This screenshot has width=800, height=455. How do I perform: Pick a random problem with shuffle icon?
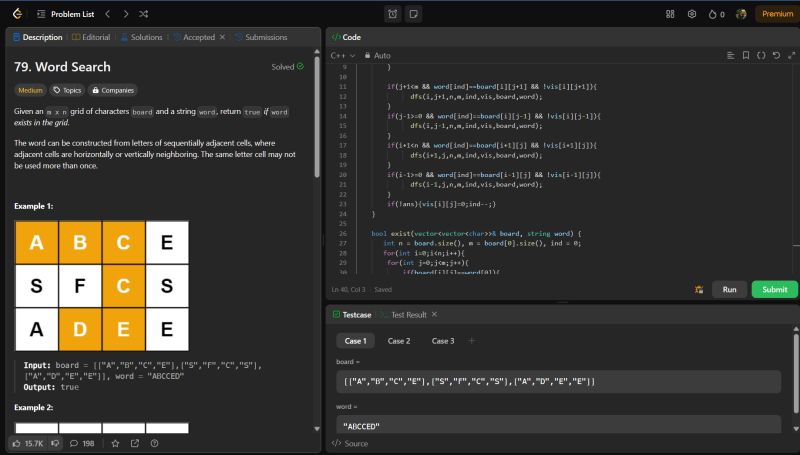pos(144,14)
